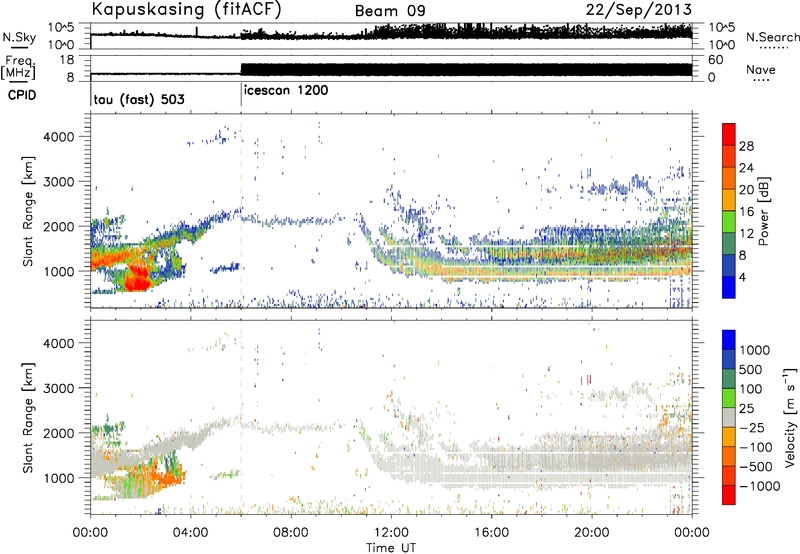Viewport: 800px width, 554px height.
Task: Pick the light green 12–16 Power color segment
Action: 729,221
